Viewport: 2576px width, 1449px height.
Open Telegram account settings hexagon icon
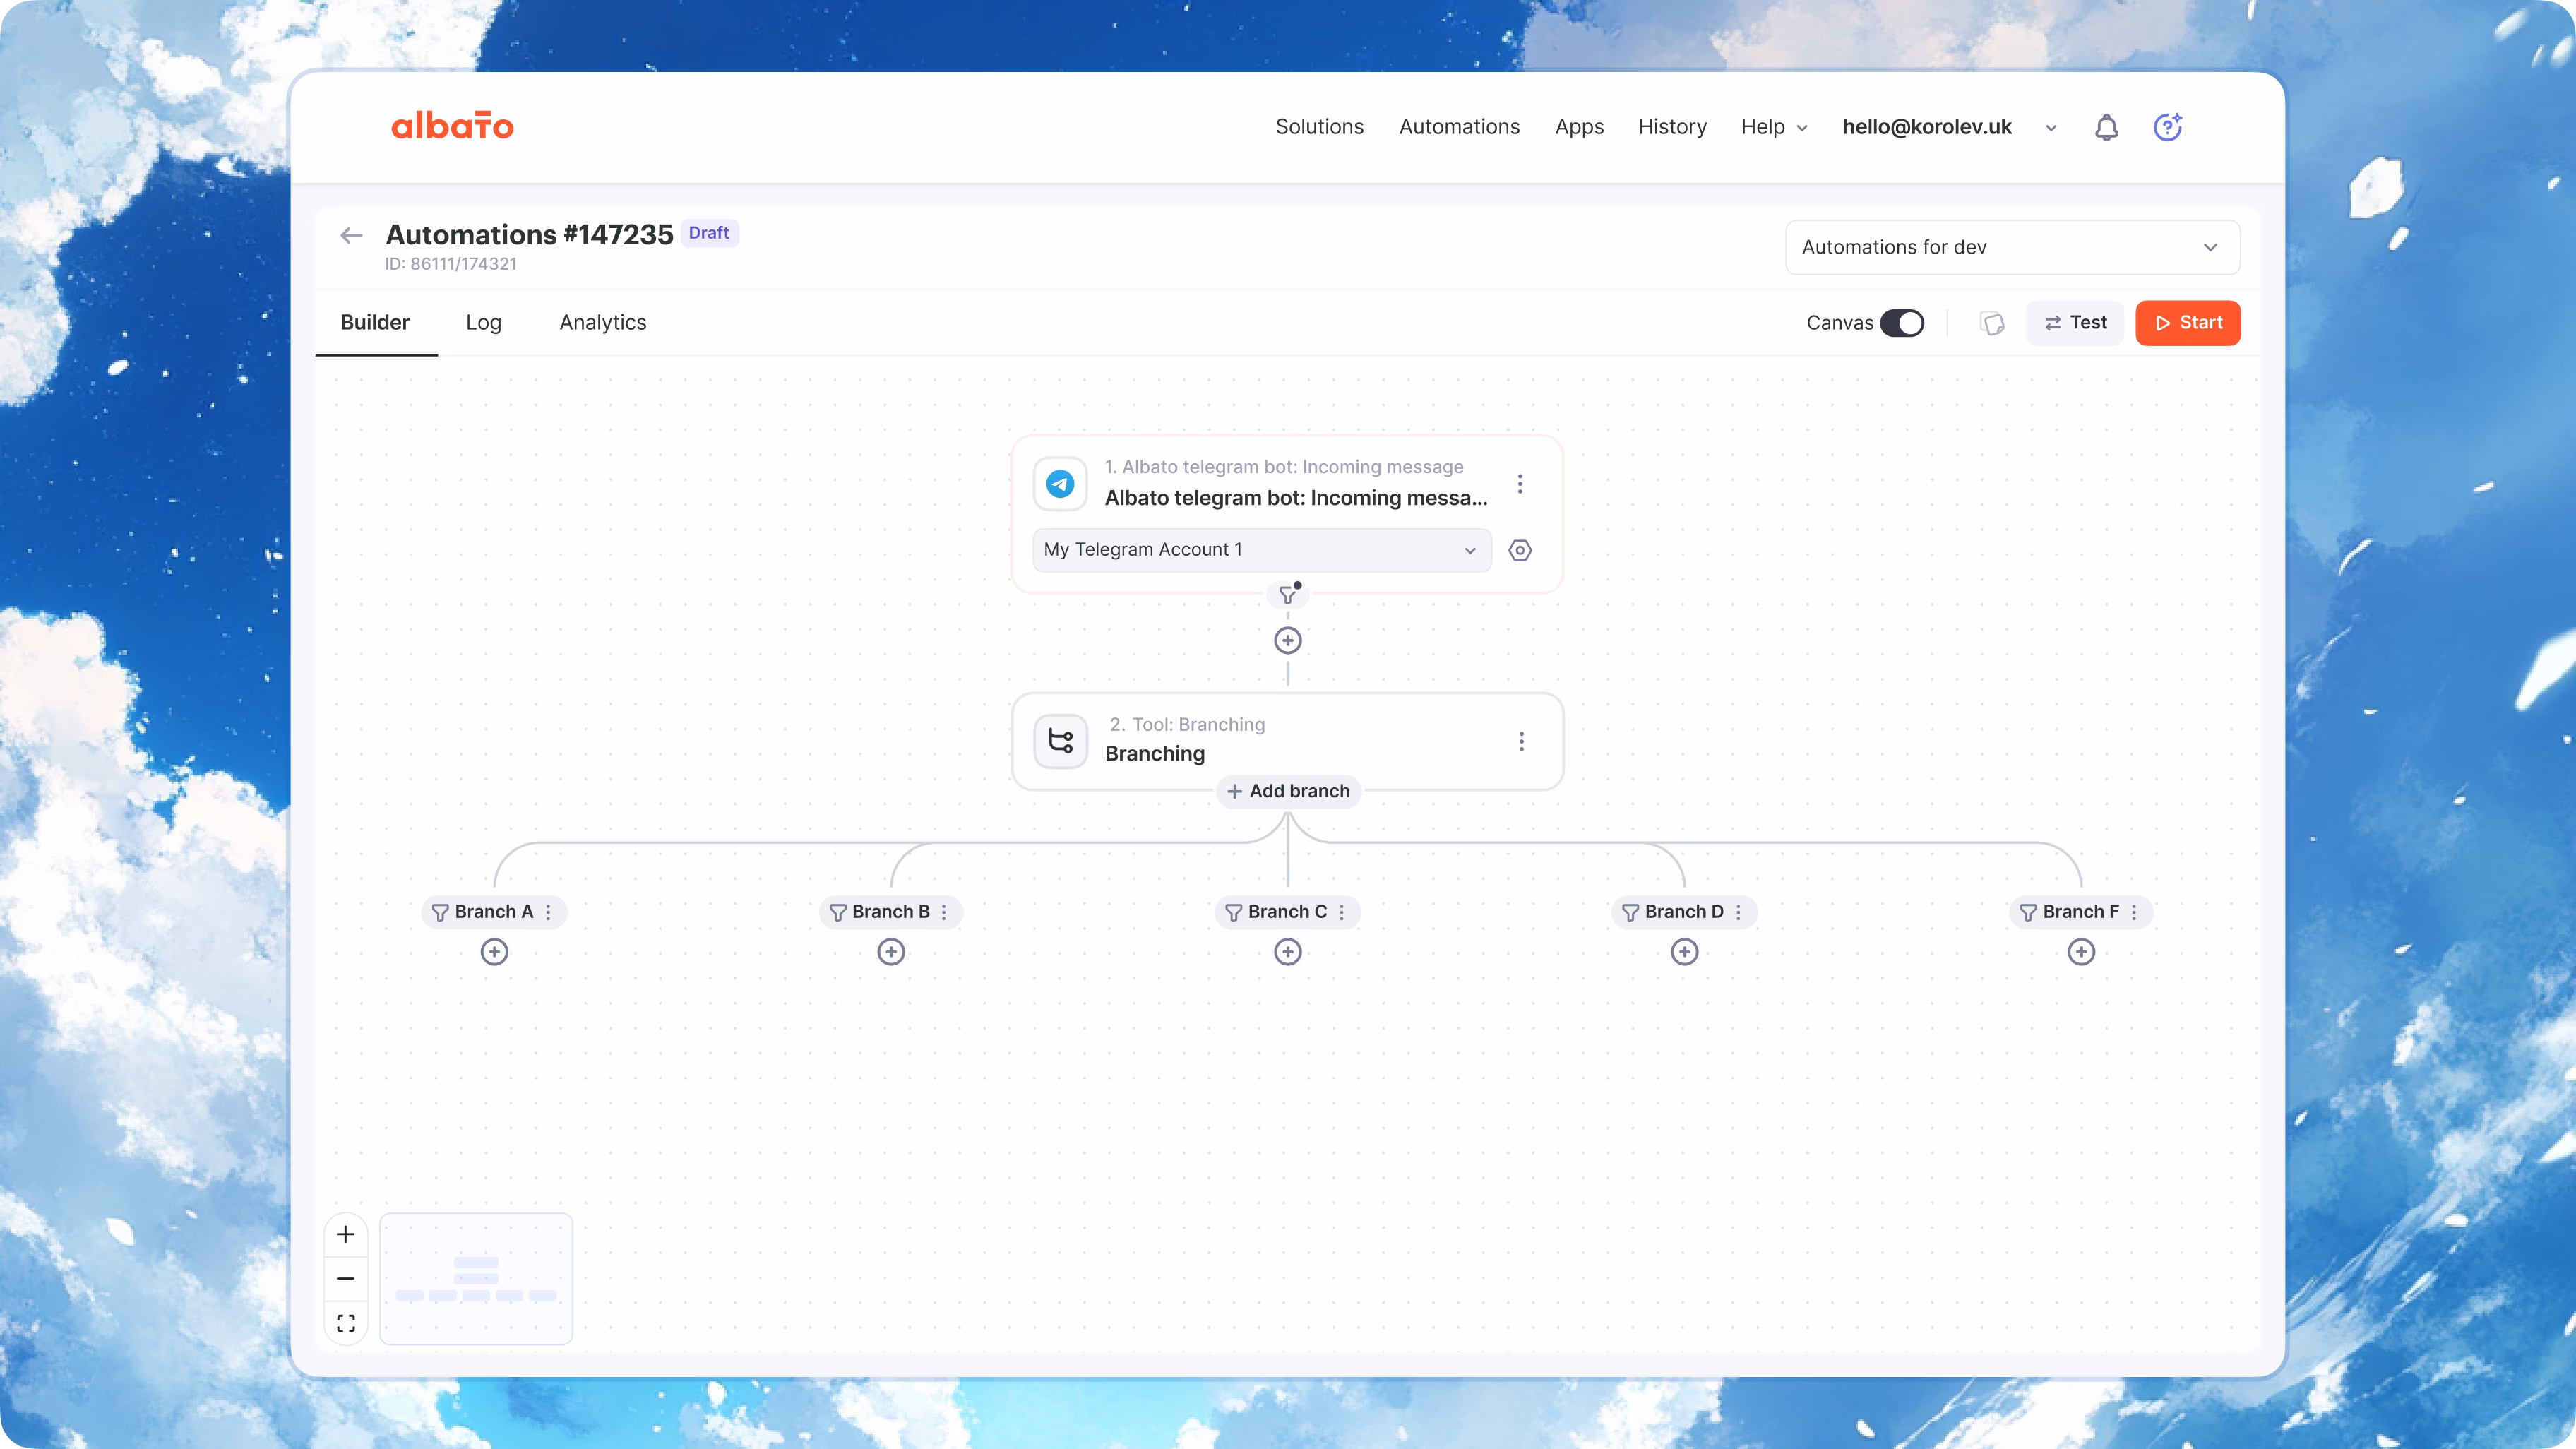point(1520,550)
